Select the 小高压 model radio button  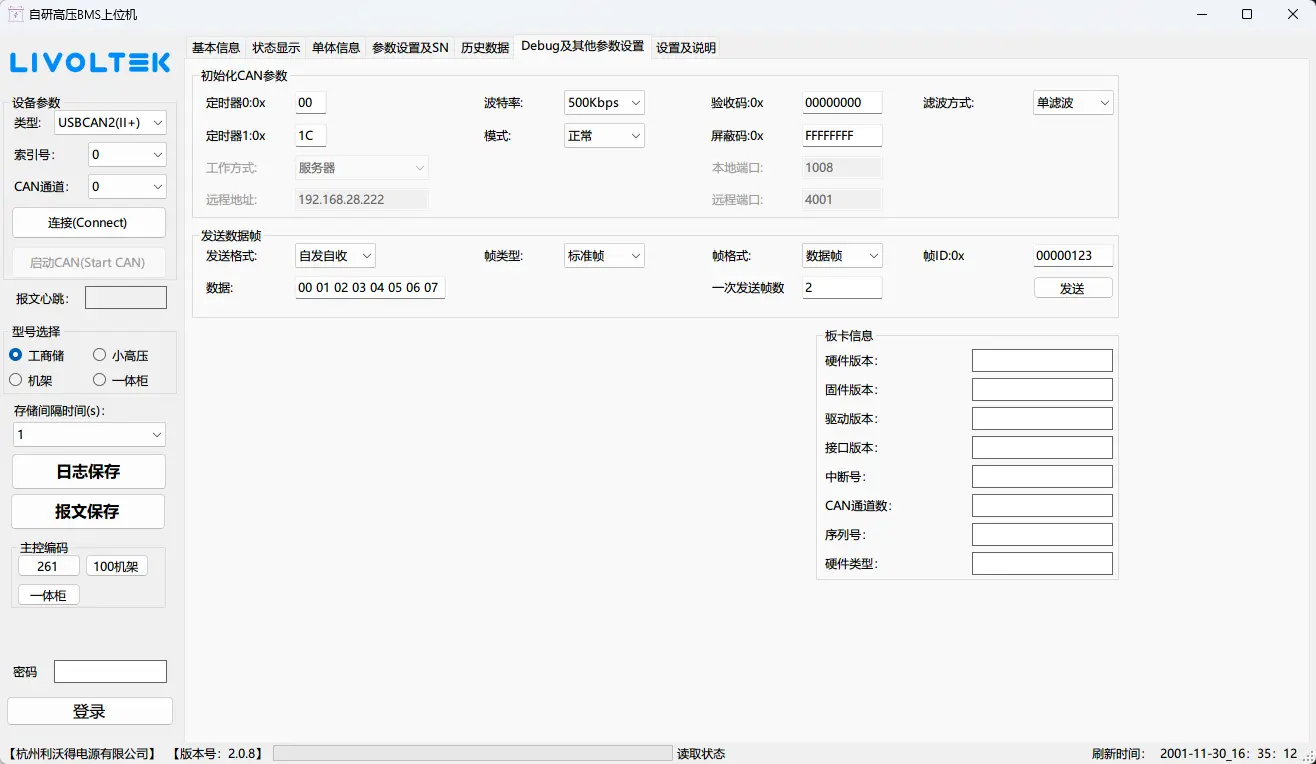tap(100, 355)
